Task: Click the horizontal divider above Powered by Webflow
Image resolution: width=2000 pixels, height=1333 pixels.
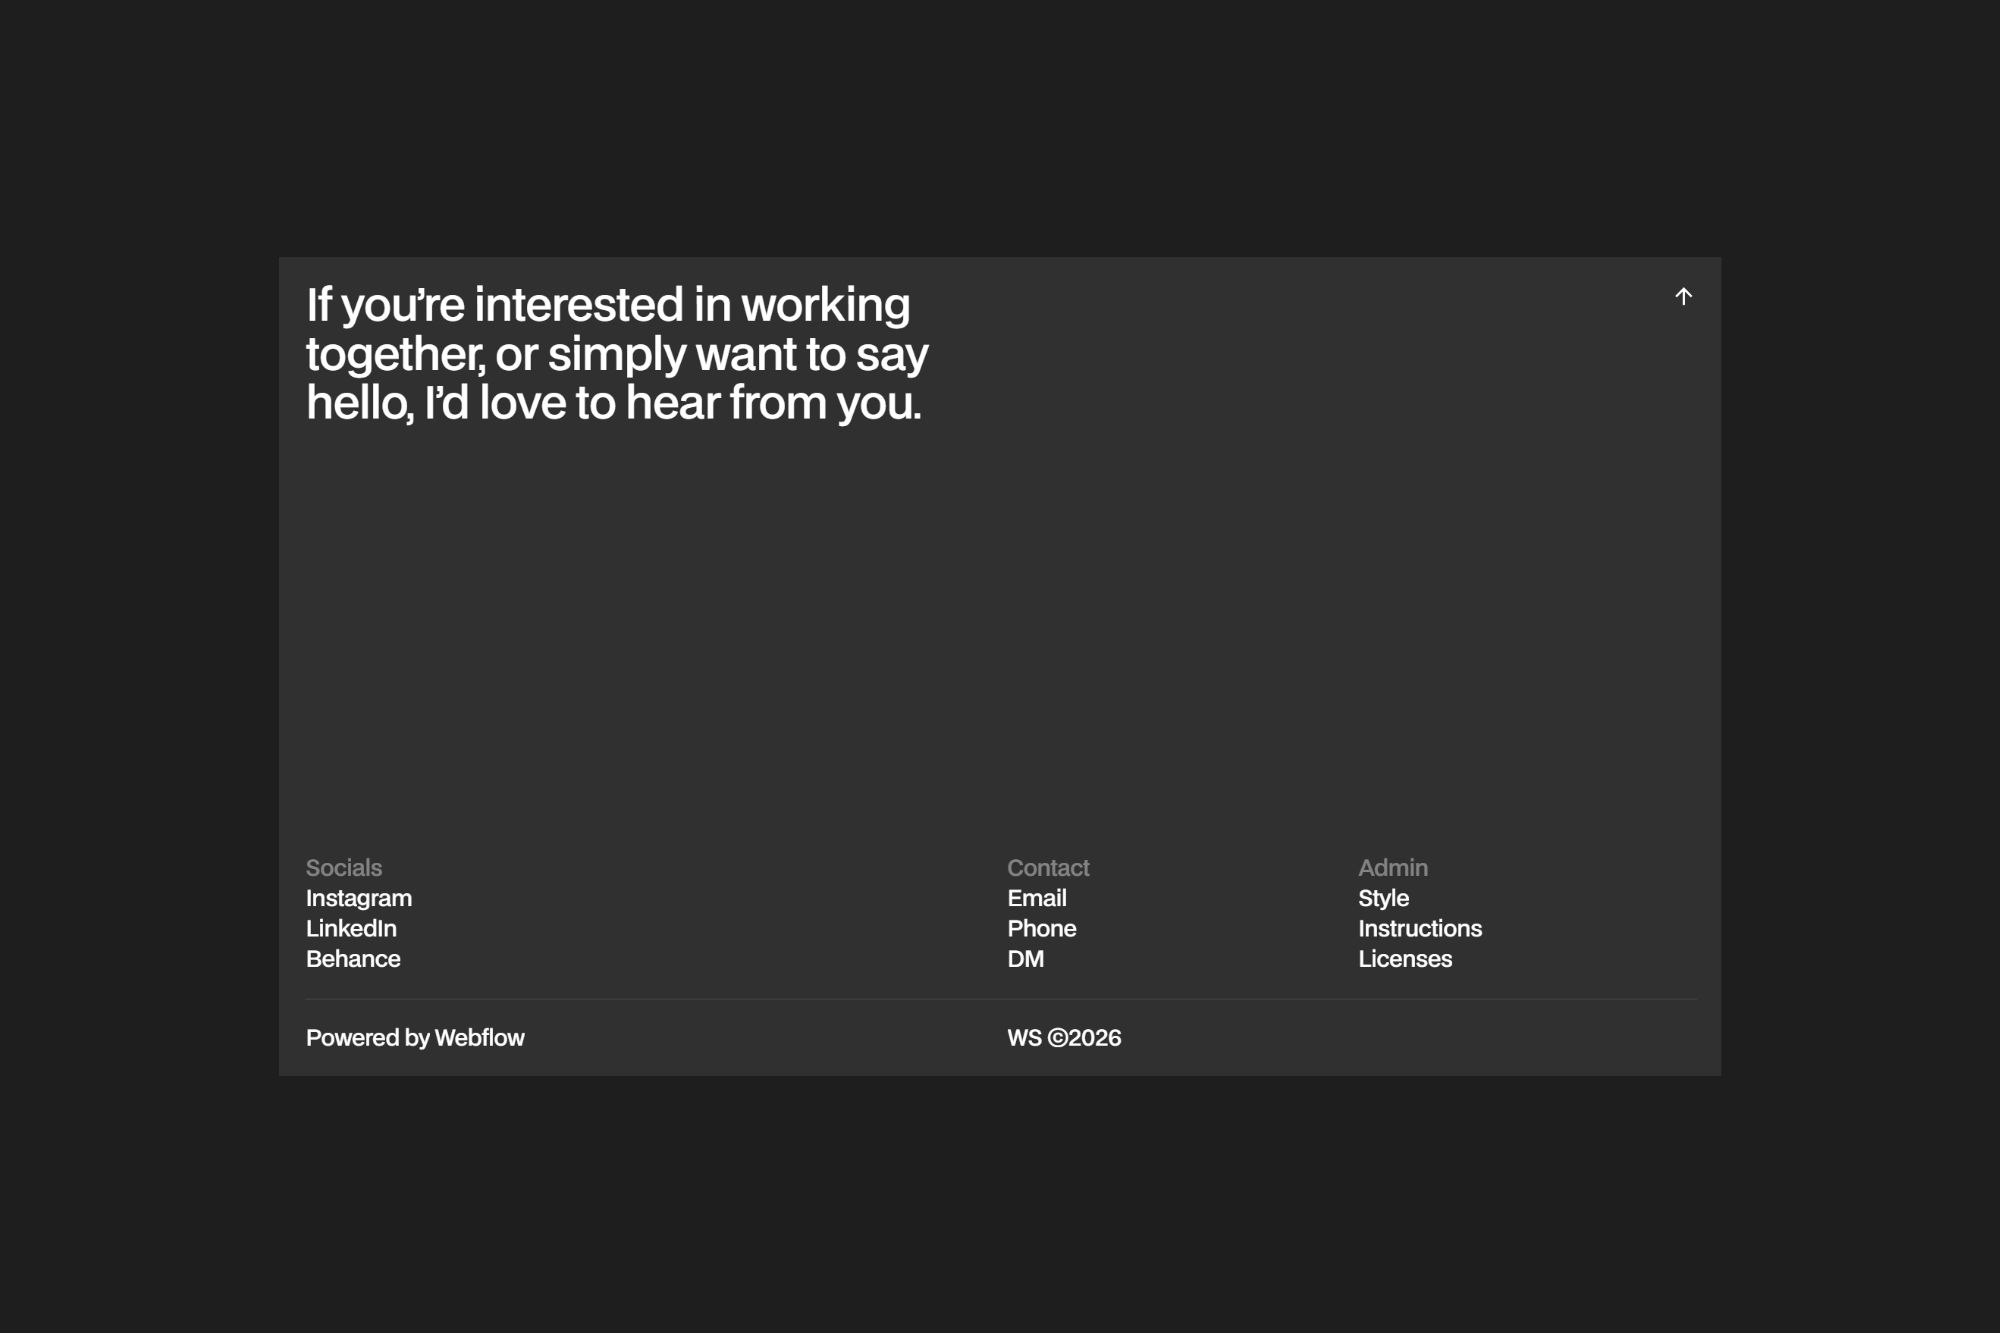Action: 1000,999
